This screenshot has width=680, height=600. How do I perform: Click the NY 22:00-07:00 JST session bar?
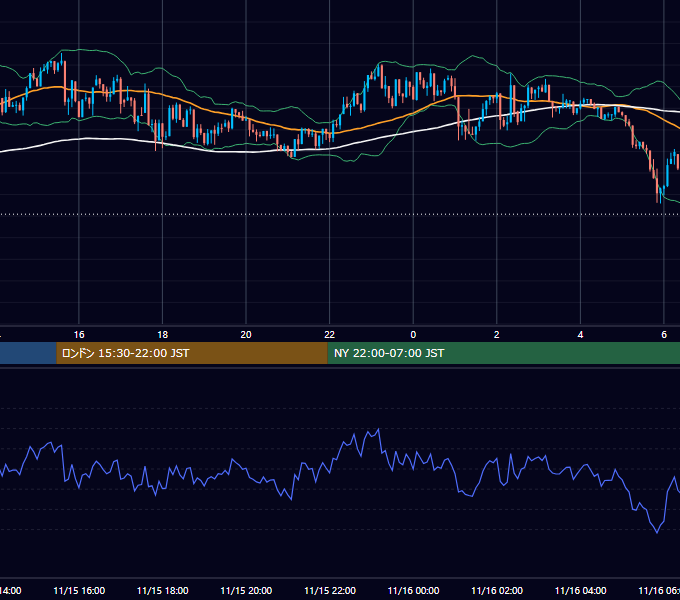[x=503, y=353]
